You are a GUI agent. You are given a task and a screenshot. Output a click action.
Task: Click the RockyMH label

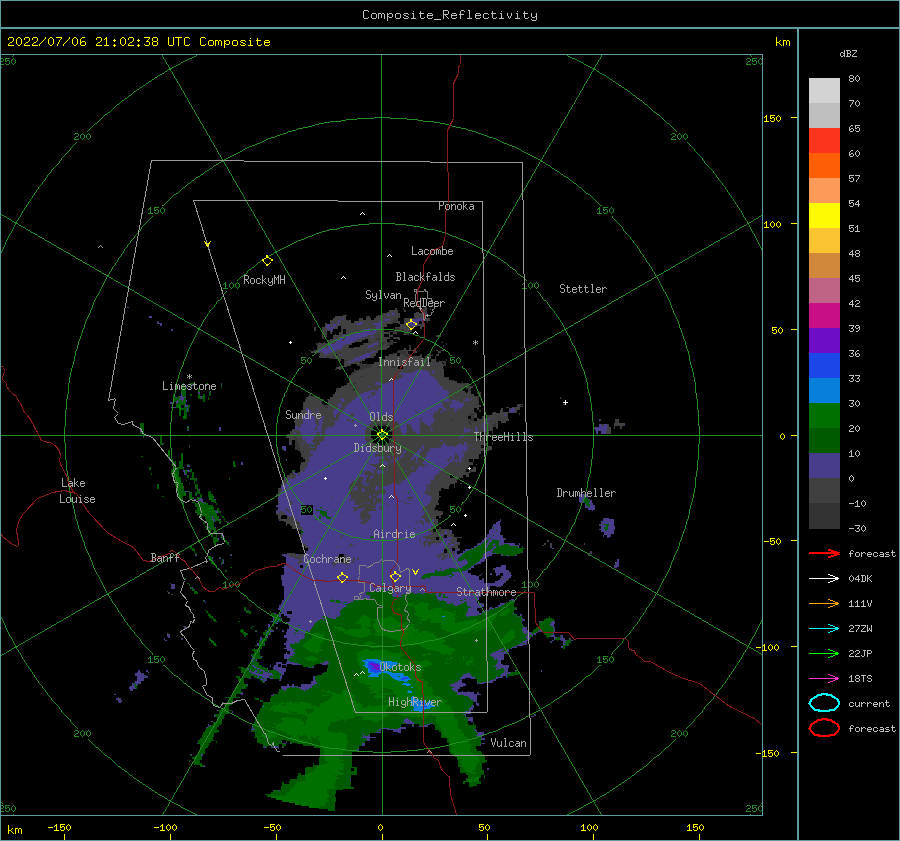coord(264,280)
